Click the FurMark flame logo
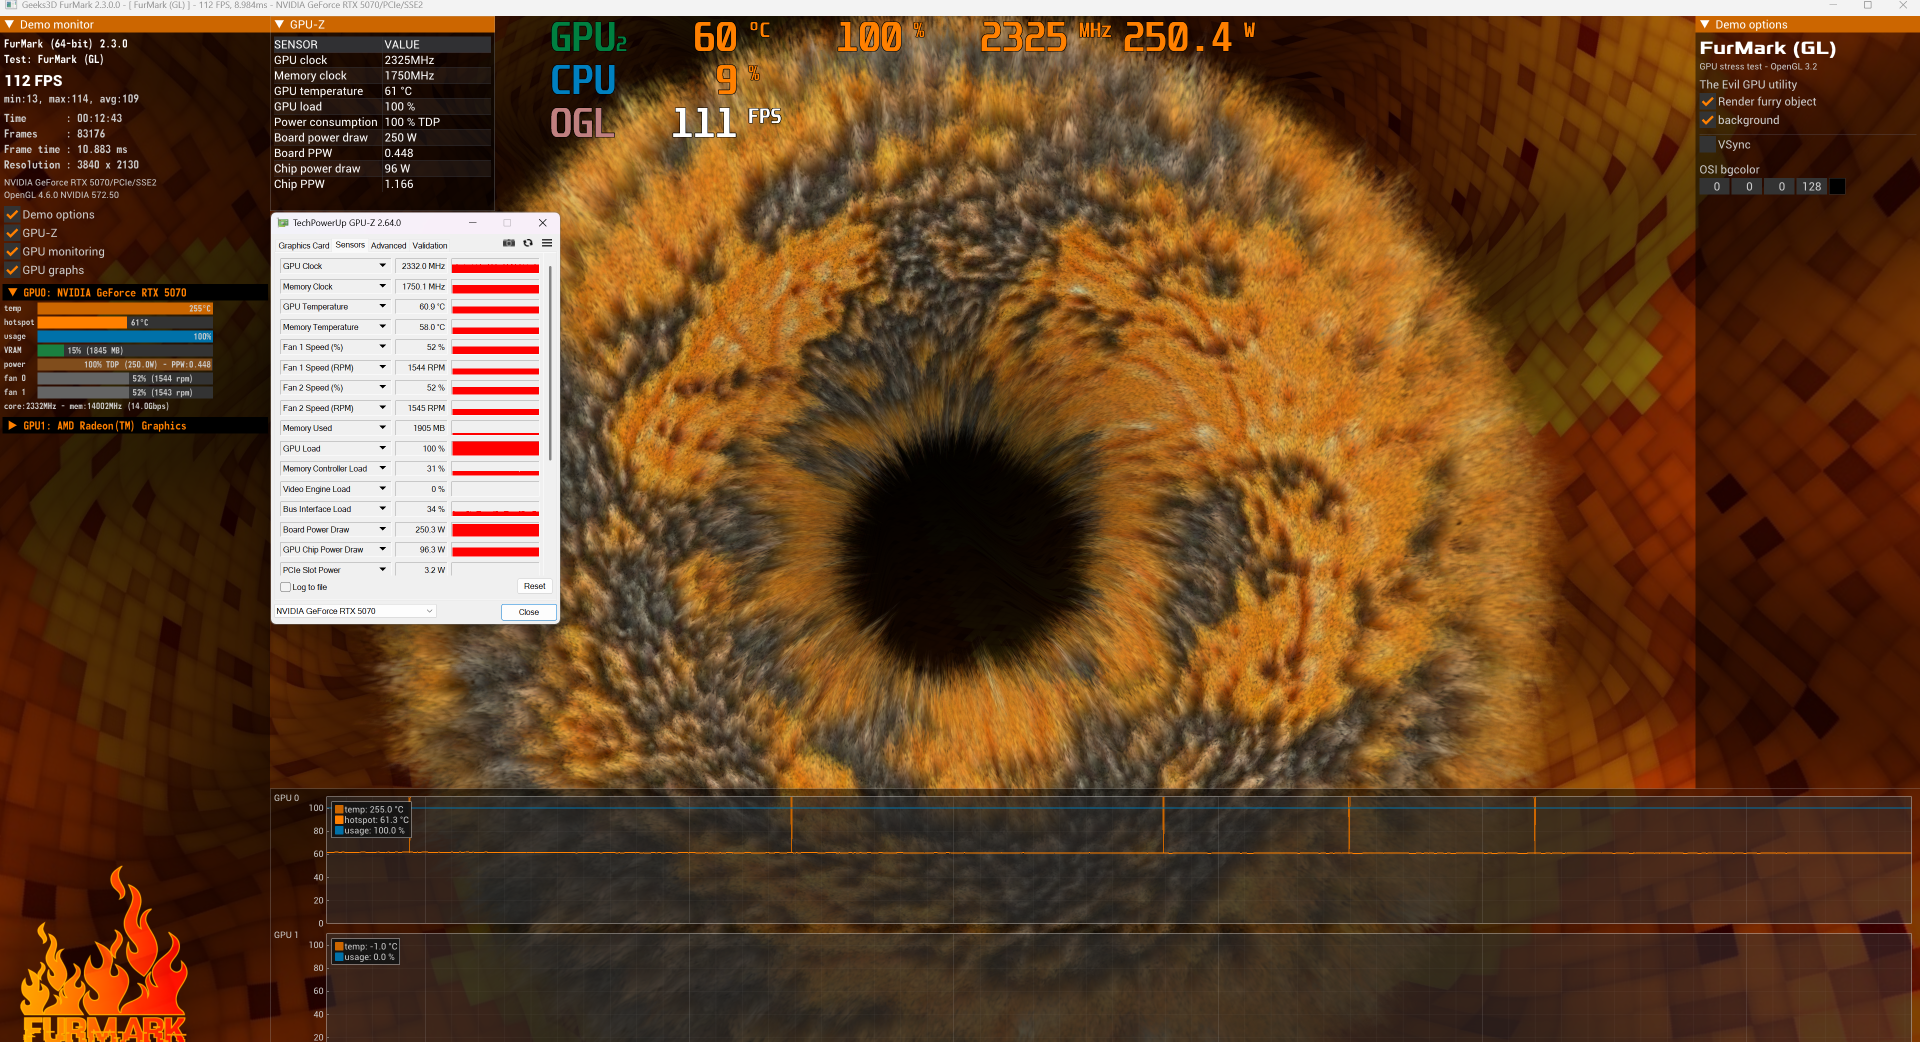This screenshot has height=1042, width=1920. click(104, 955)
